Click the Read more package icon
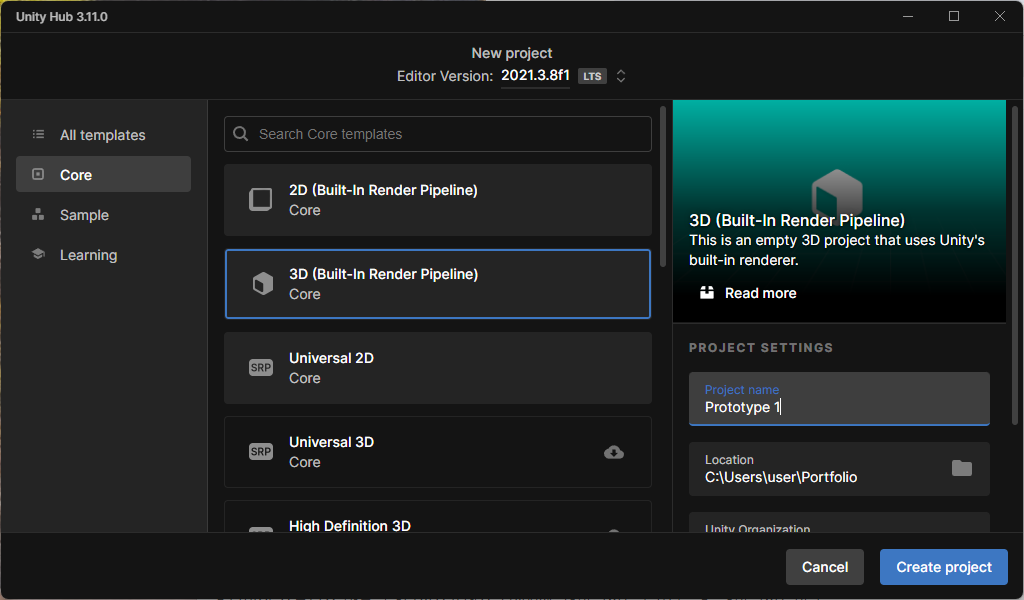1024x600 pixels. tap(707, 292)
